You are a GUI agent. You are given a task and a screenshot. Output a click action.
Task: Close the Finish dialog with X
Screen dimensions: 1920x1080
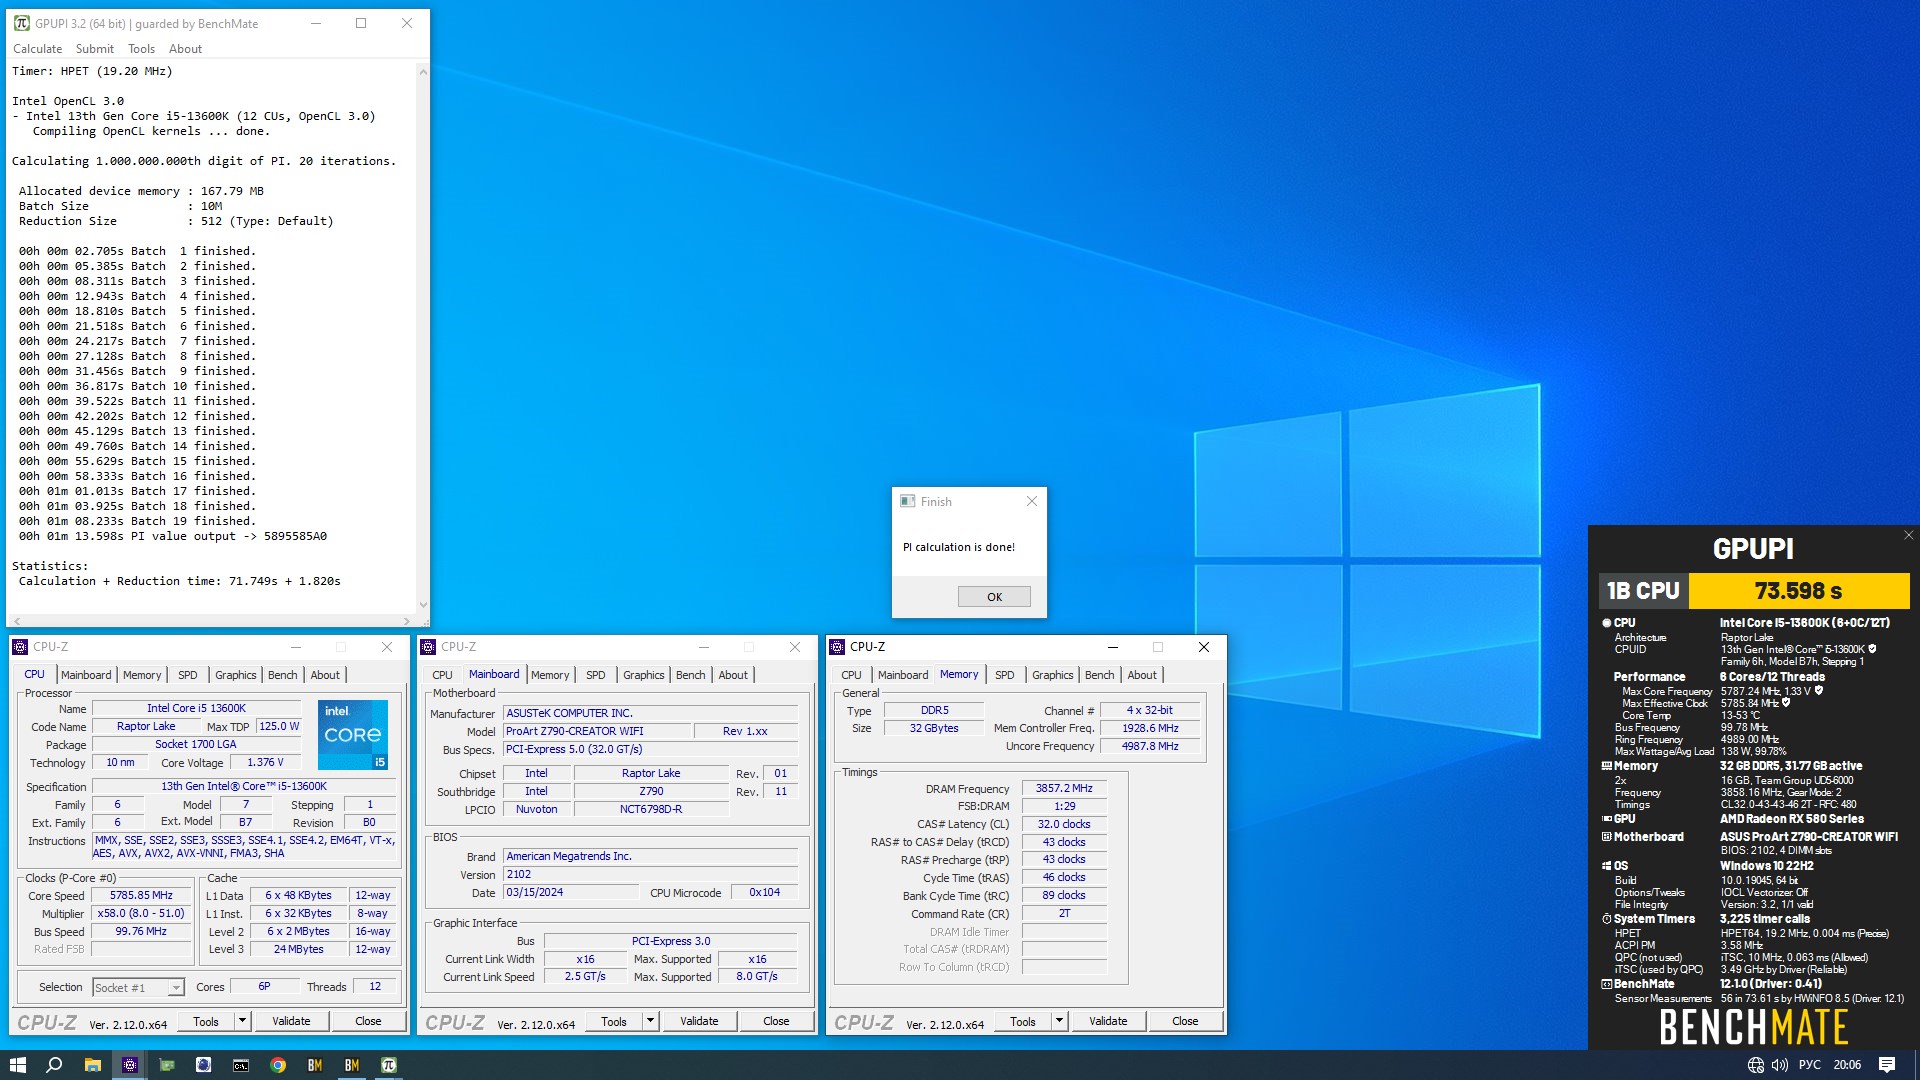[x=1032, y=501]
